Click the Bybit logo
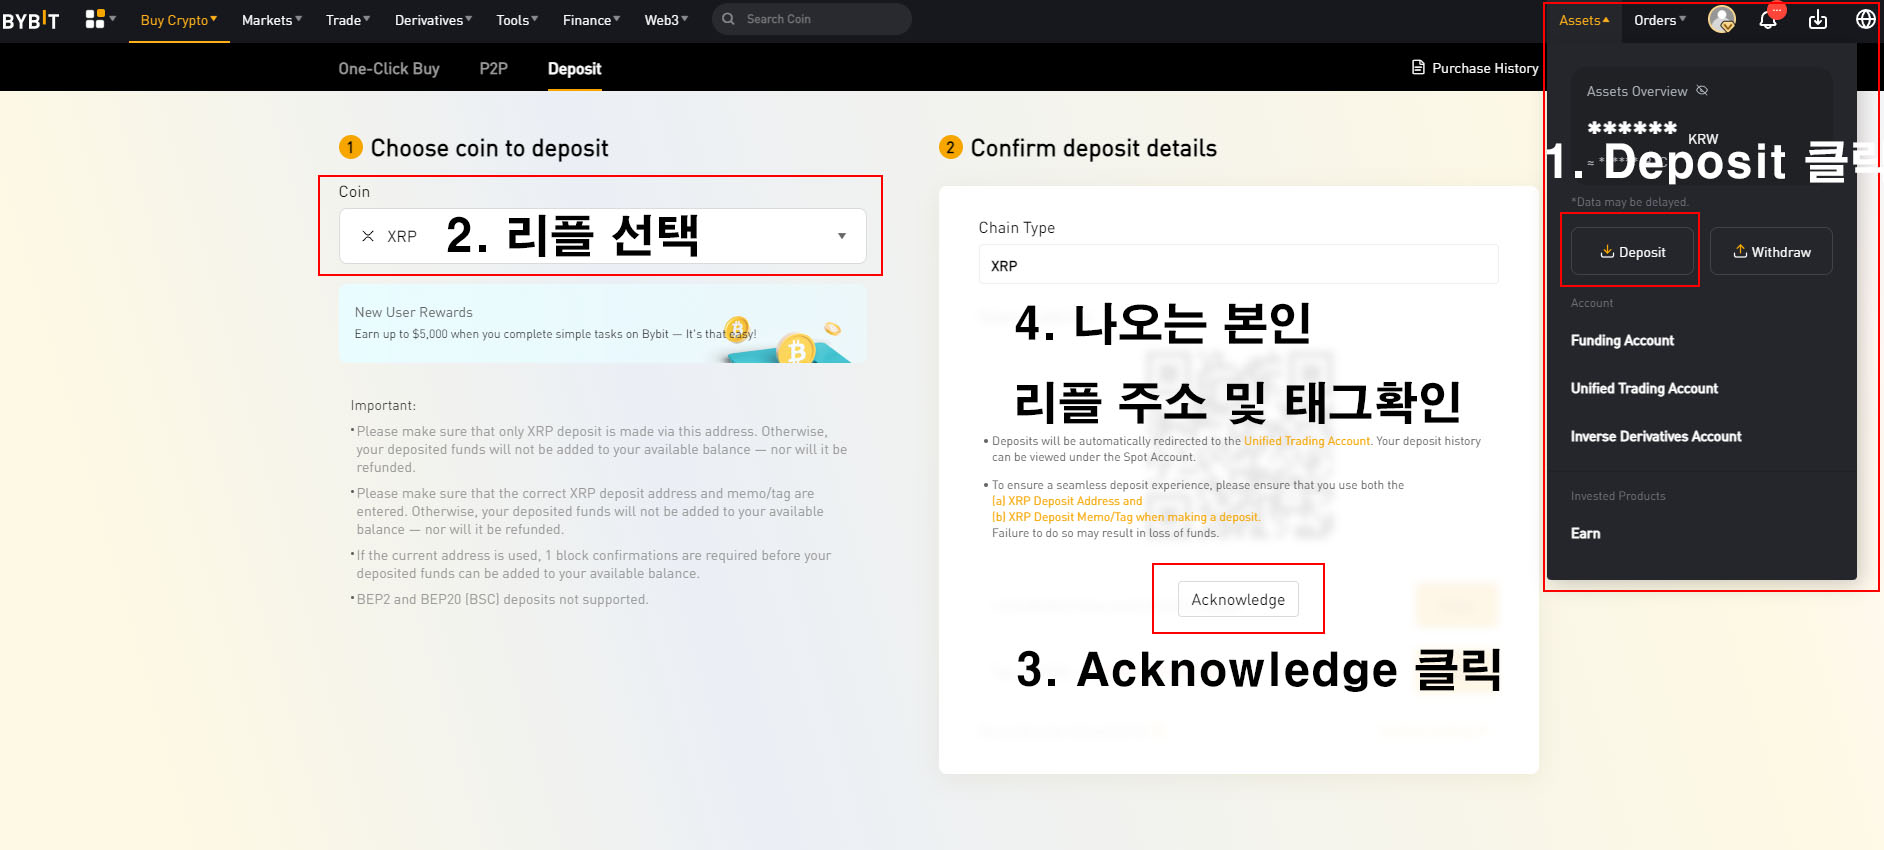The width and height of the screenshot is (1884, 850). pyautogui.click(x=30, y=20)
